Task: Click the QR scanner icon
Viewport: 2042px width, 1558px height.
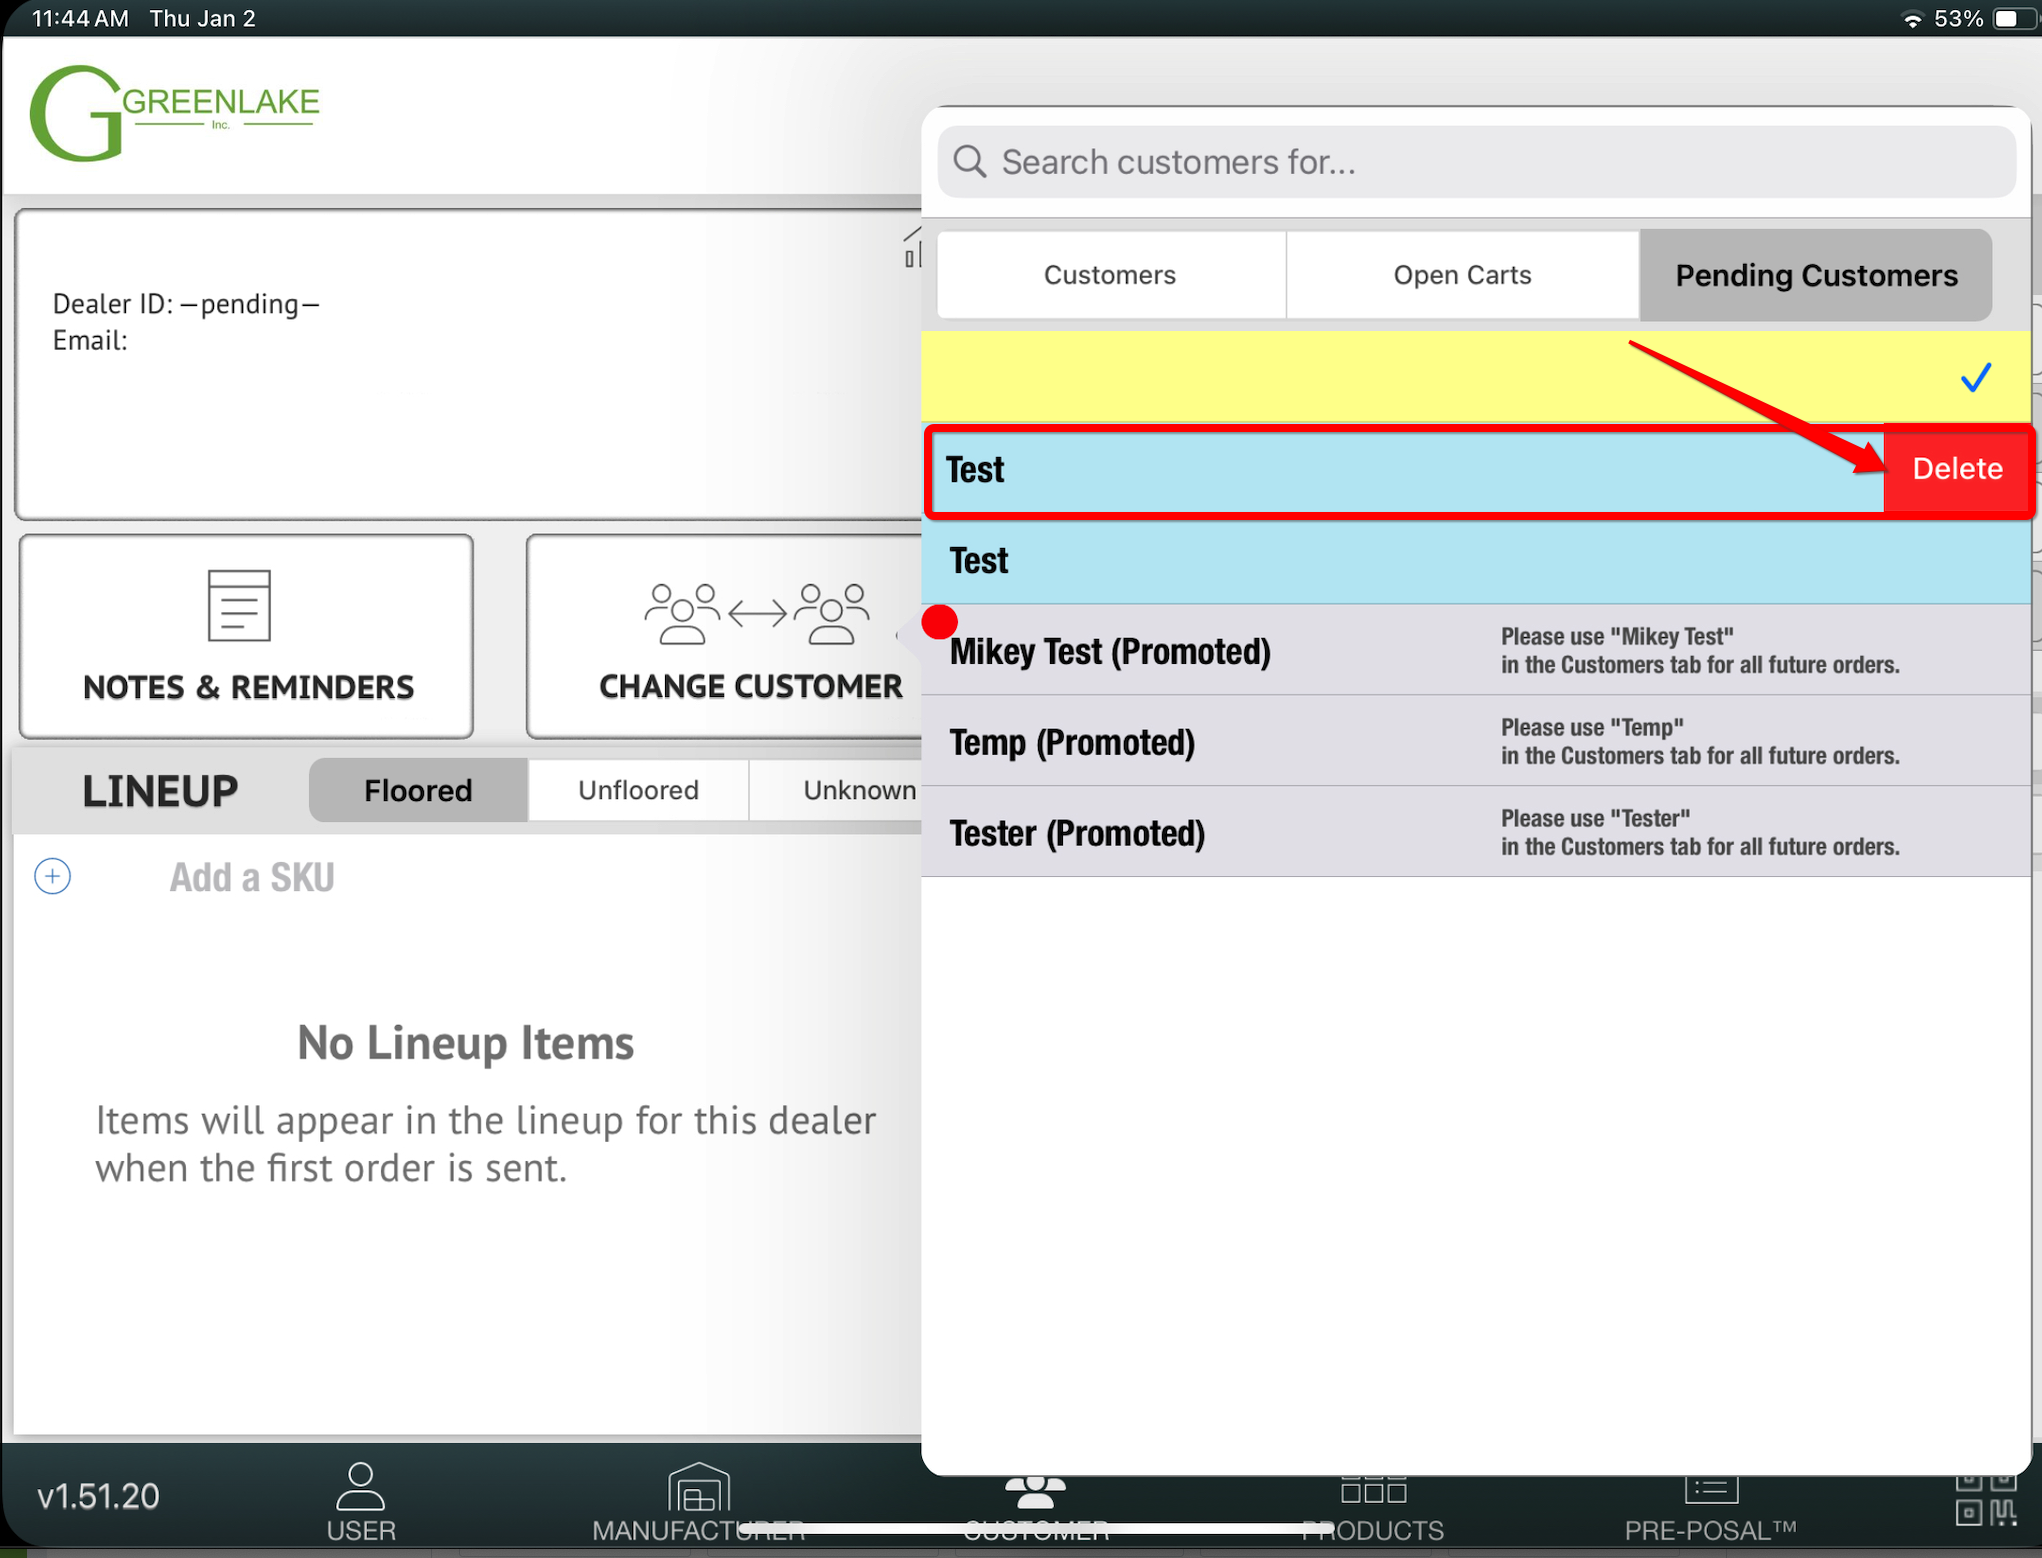Action: [x=1985, y=1500]
